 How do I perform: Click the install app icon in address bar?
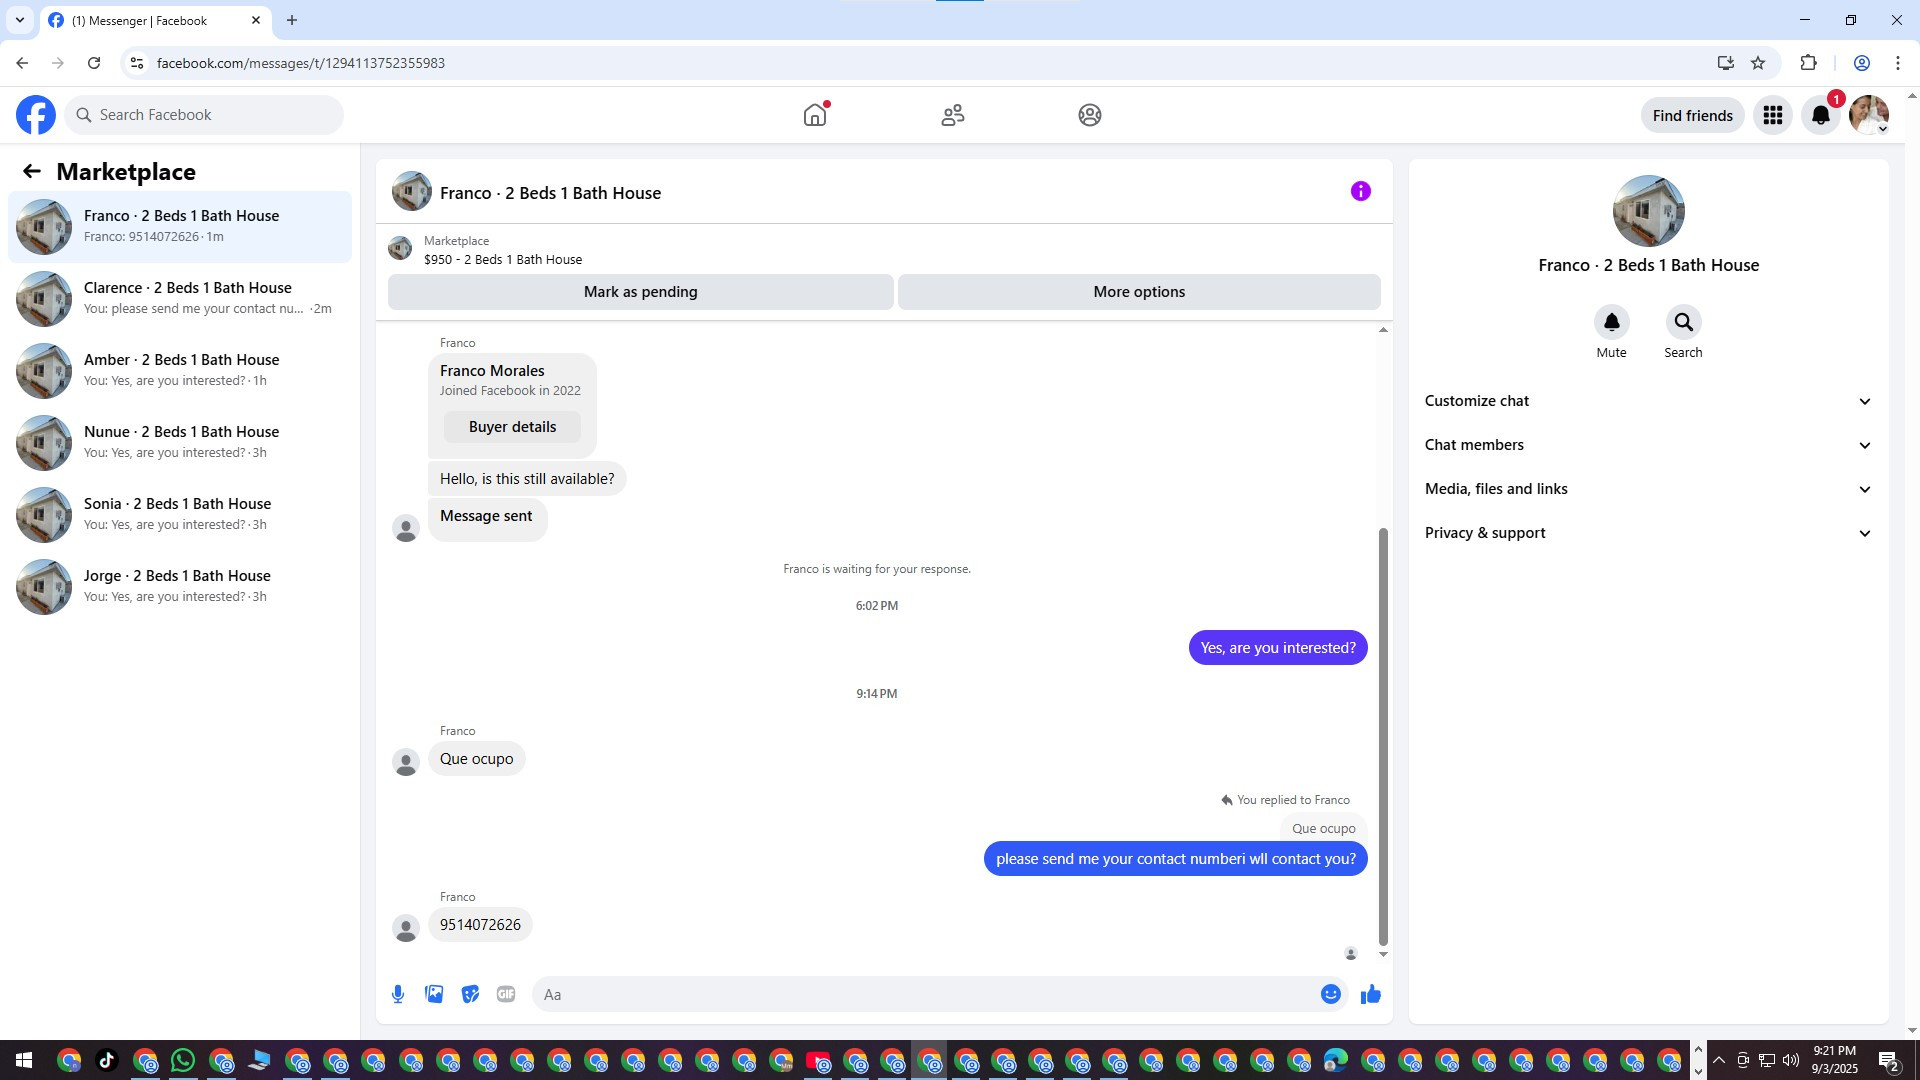(1726, 63)
